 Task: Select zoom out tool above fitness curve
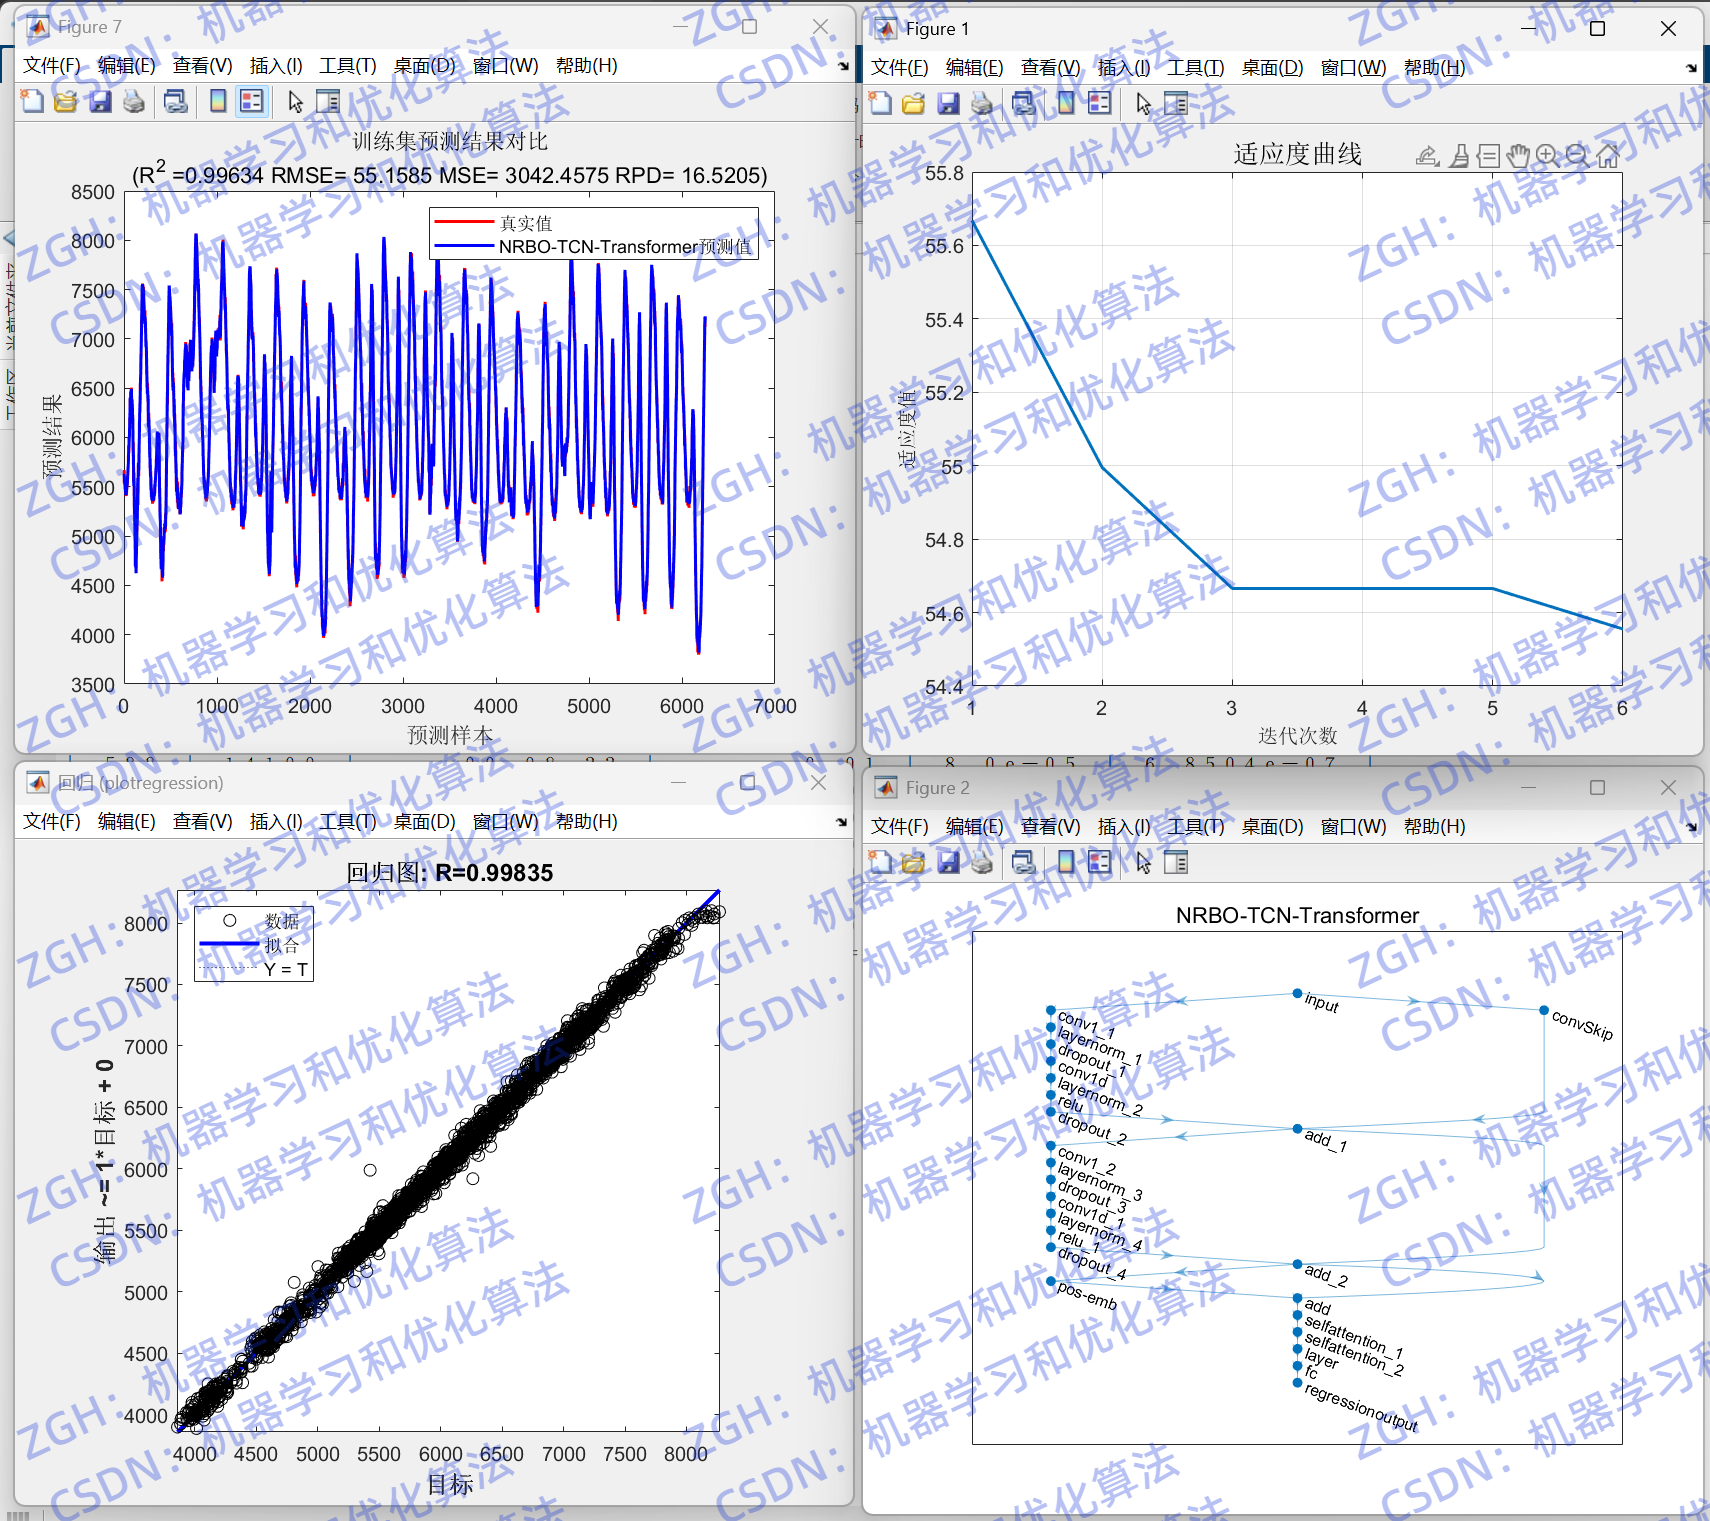click(x=1578, y=156)
